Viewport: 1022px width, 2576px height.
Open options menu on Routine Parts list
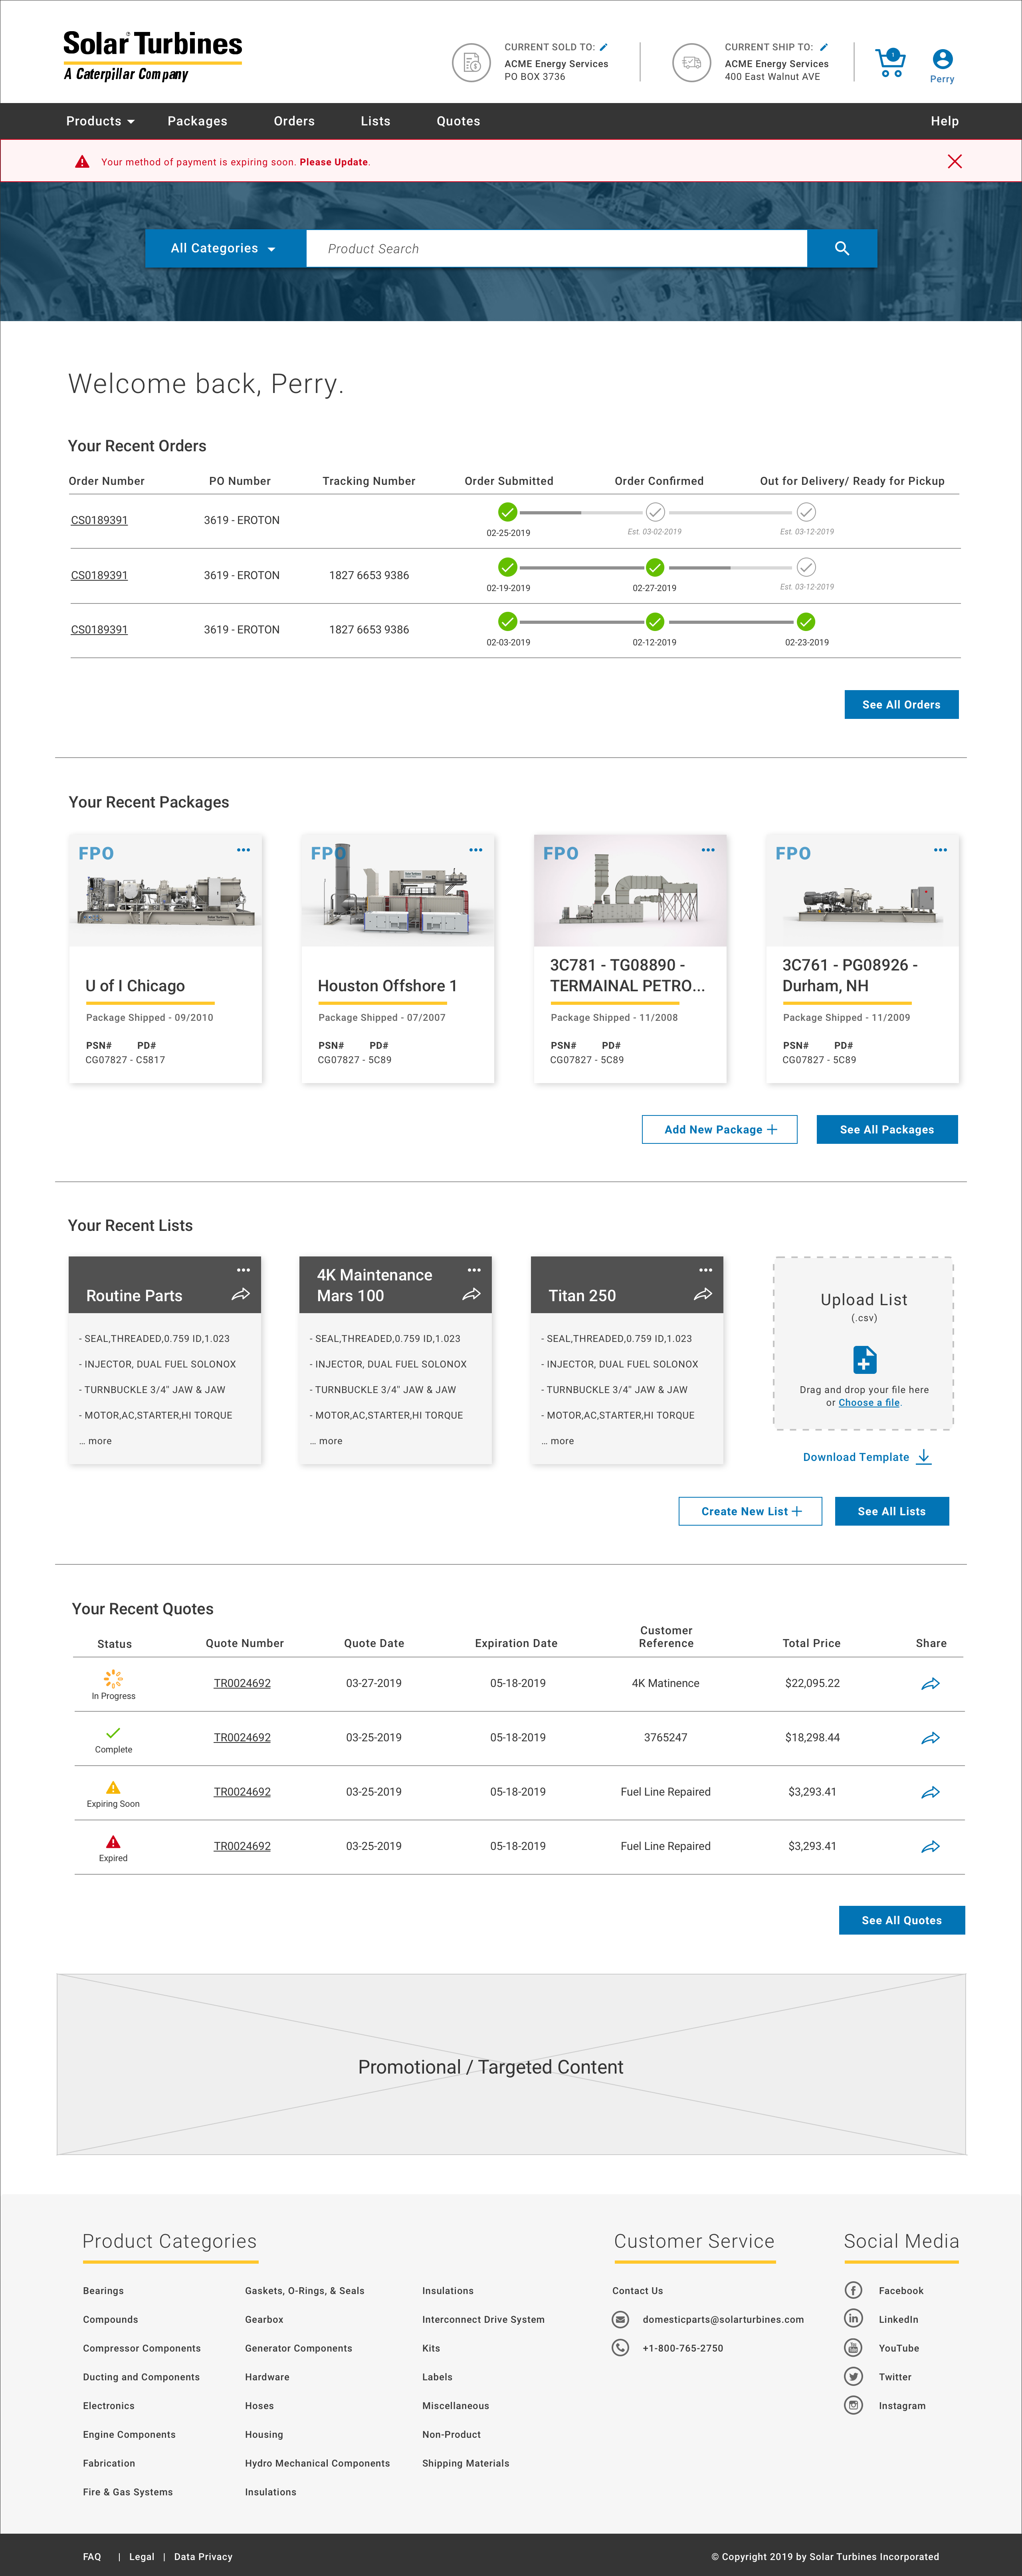tap(243, 1270)
